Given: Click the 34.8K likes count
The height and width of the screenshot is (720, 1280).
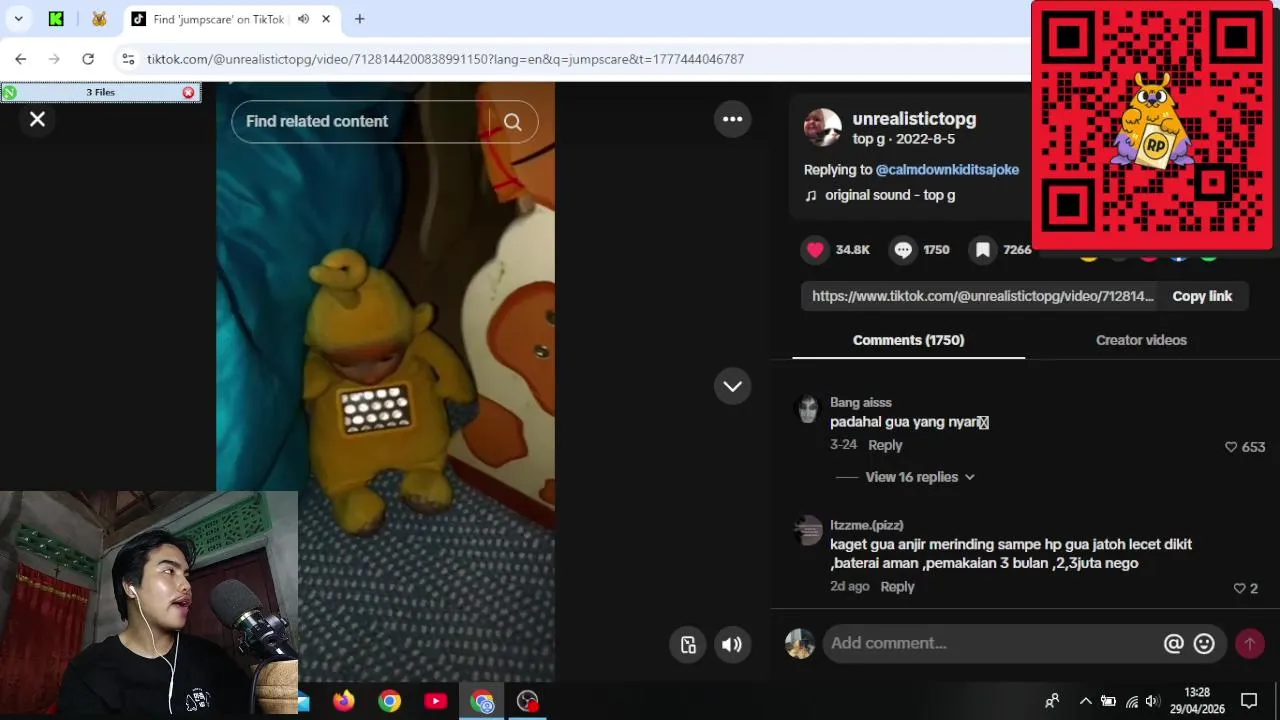Looking at the screenshot, I should tap(853, 250).
